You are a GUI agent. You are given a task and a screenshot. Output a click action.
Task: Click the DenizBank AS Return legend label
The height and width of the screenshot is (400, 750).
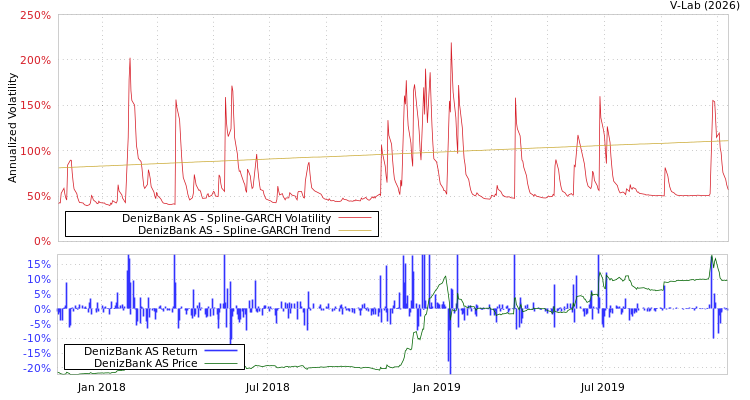coord(141,351)
